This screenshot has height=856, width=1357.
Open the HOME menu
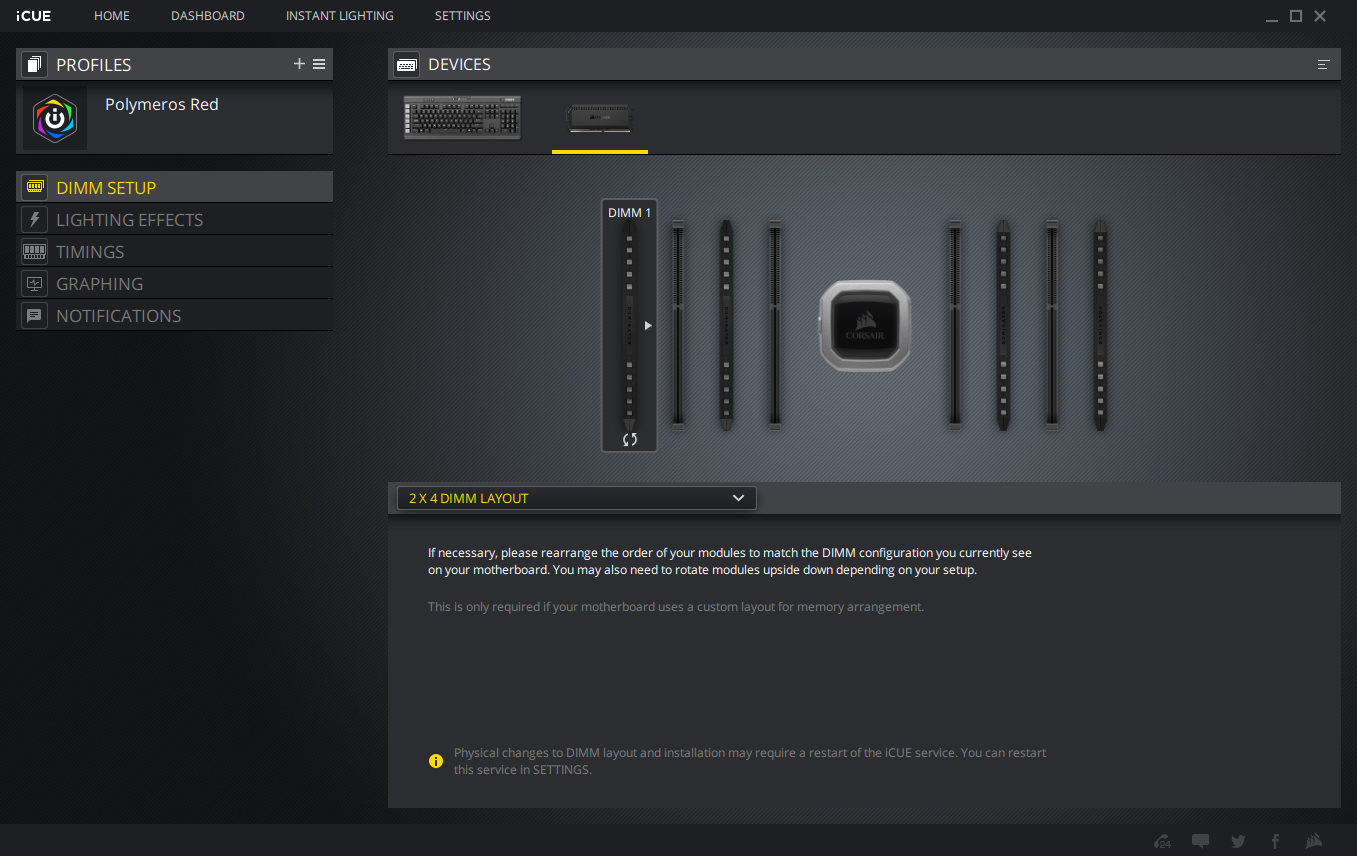(x=112, y=16)
